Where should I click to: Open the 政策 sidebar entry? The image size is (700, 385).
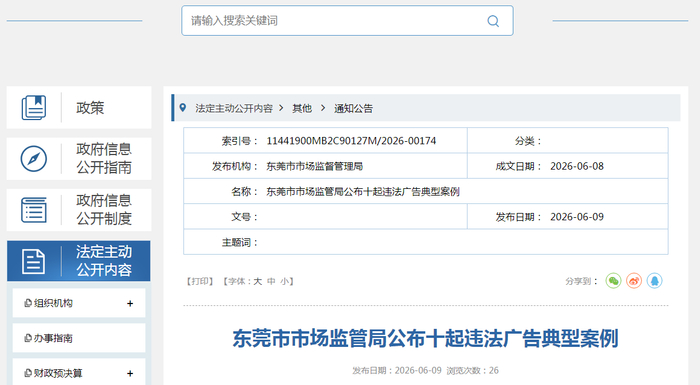[x=79, y=108]
